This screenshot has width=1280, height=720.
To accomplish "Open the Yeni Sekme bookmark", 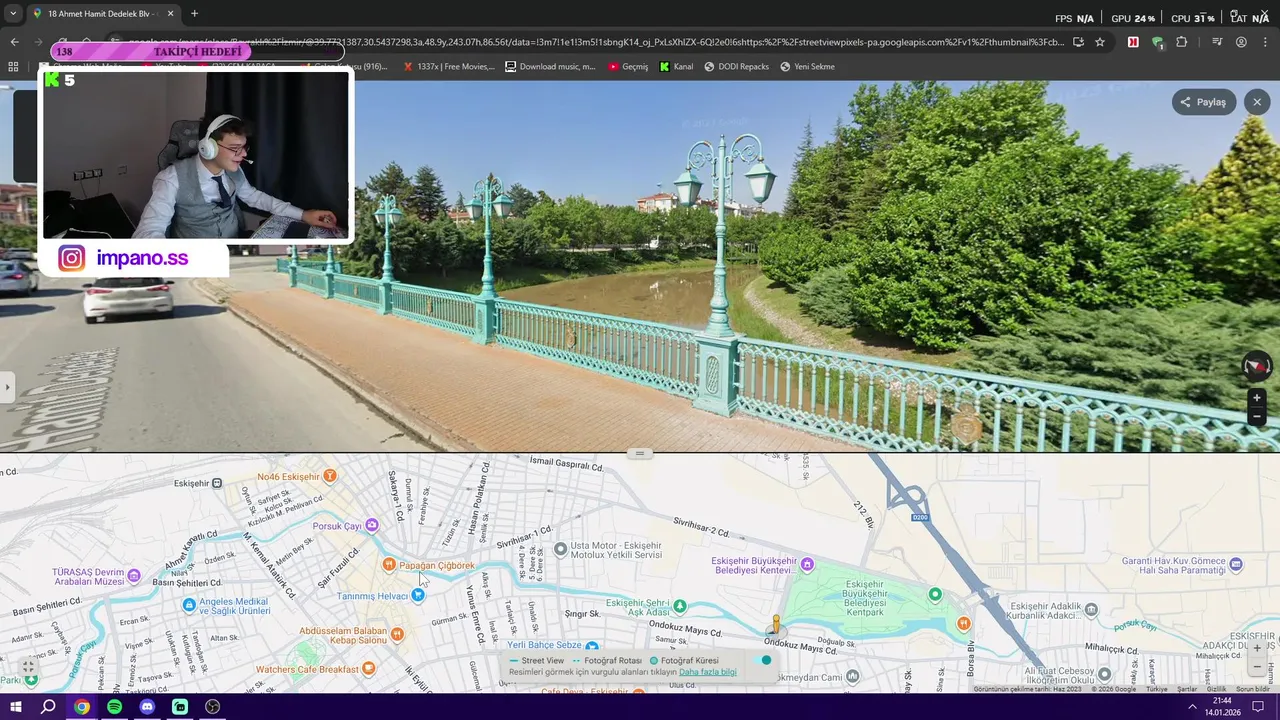I will [807, 67].
